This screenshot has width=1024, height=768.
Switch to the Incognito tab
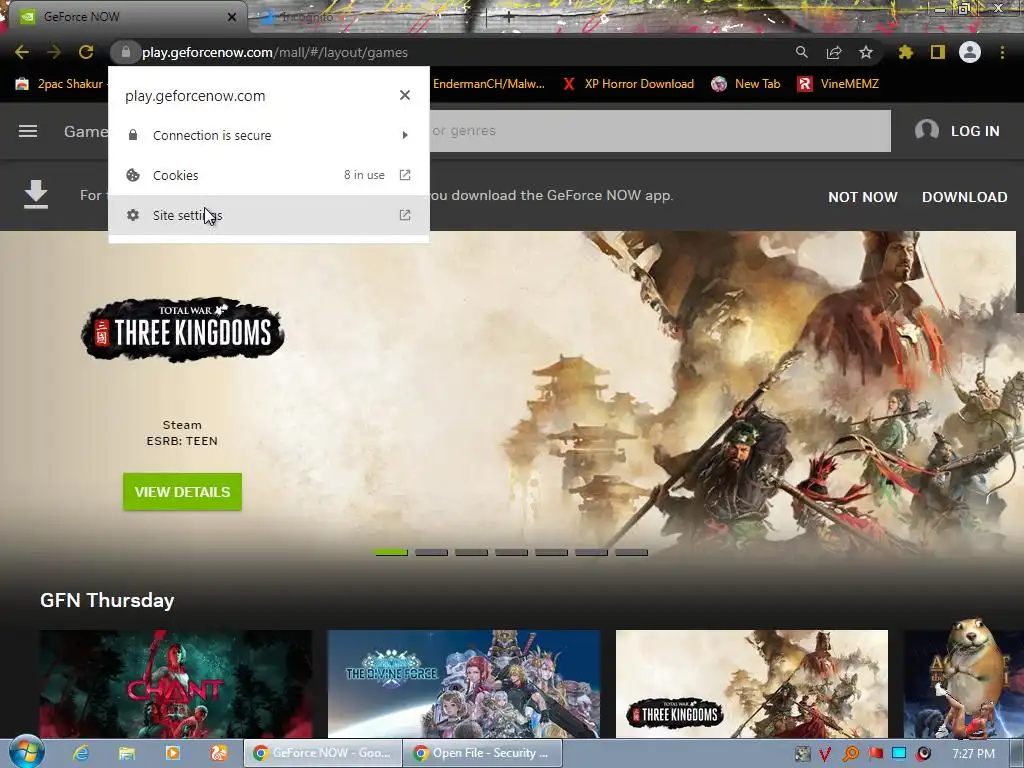[307, 17]
